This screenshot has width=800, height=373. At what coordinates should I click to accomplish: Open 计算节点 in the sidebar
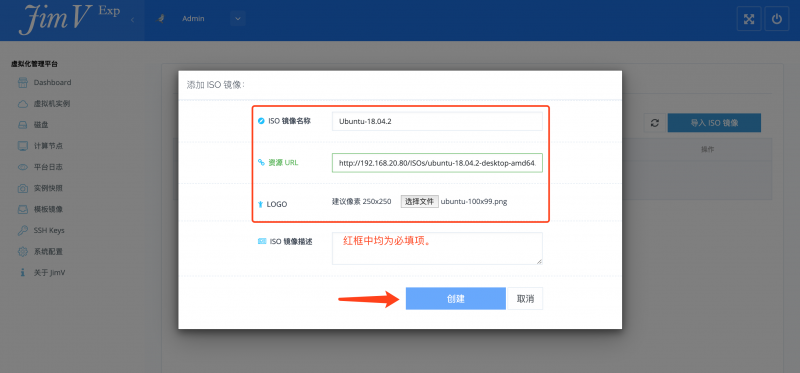(48, 146)
